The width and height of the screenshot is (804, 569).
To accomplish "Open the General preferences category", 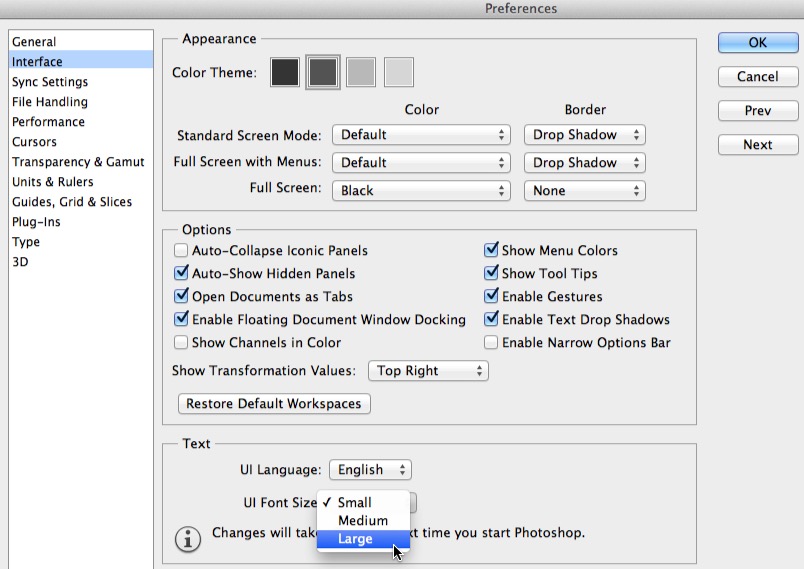I will tap(81, 42).
